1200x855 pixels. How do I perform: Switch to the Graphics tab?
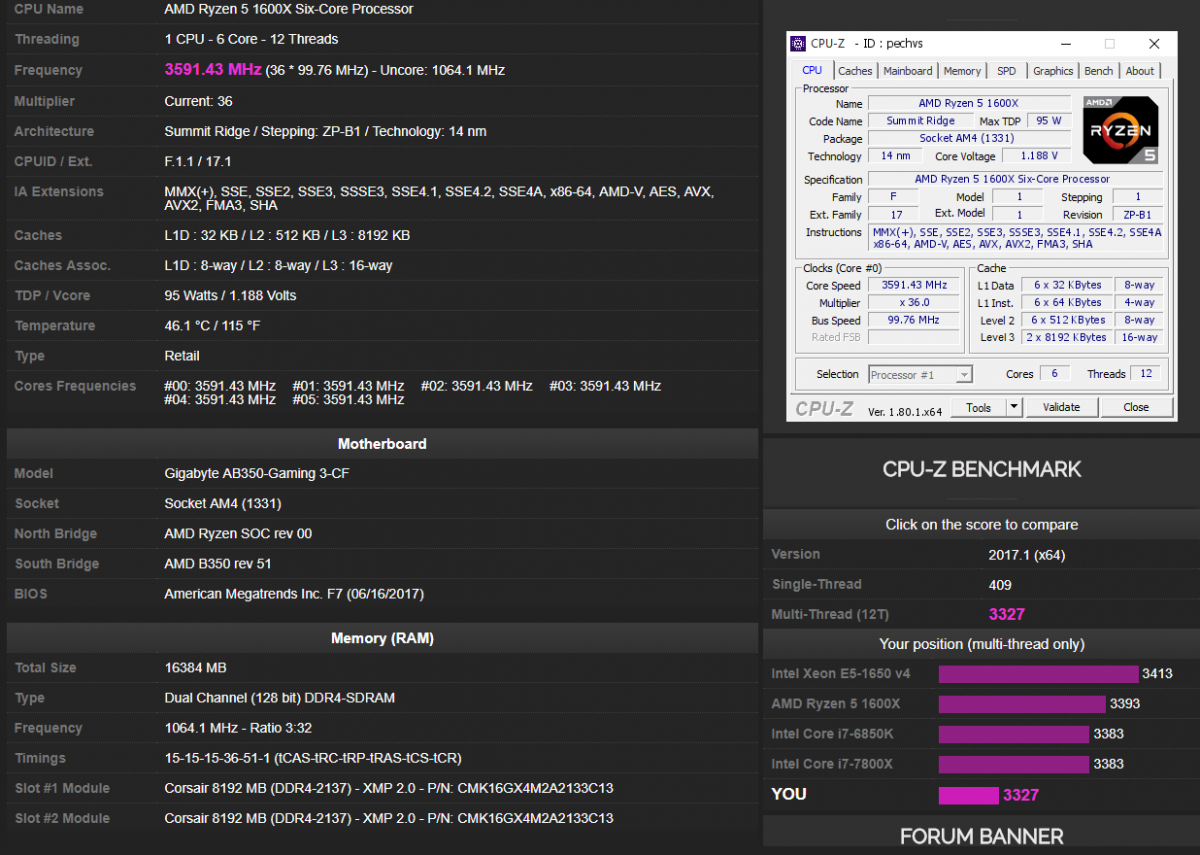(x=1053, y=71)
